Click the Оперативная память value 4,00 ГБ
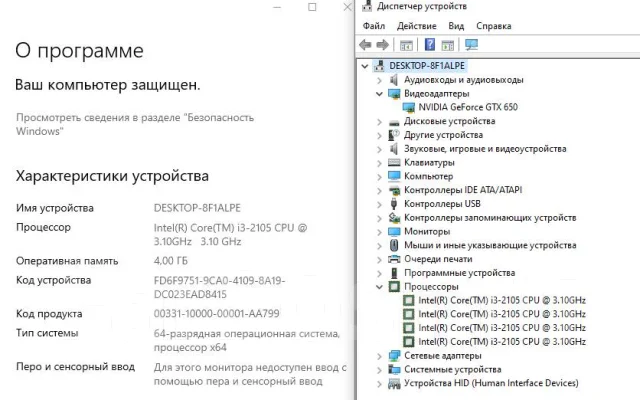This screenshot has height=400, width=640. (171, 260)
